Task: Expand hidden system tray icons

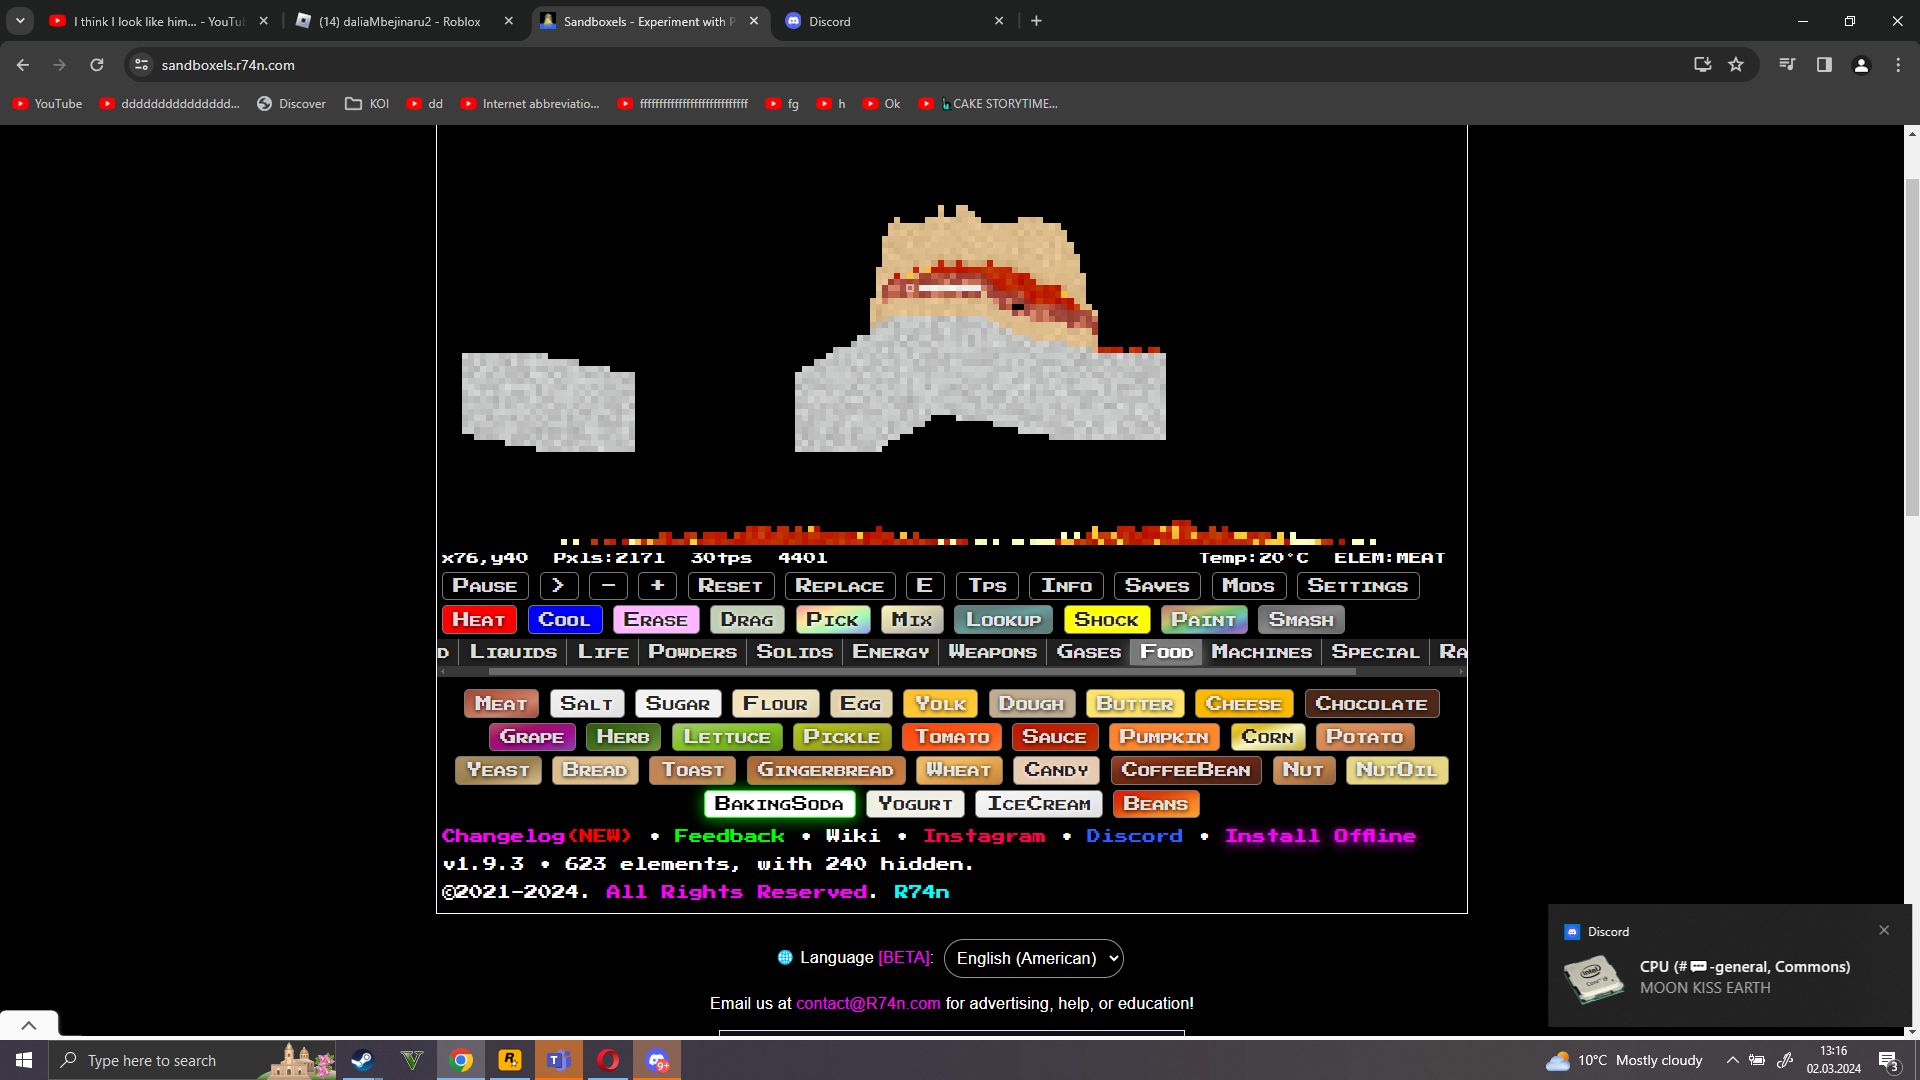Action: coord(1732,1060)
